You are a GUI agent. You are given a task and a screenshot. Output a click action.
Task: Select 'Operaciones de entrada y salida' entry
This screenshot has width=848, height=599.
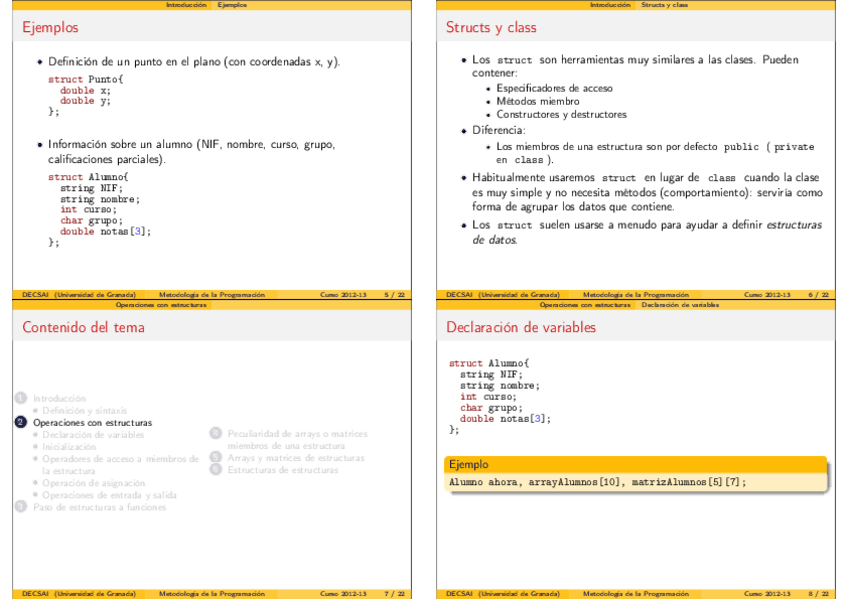point(109,495)
